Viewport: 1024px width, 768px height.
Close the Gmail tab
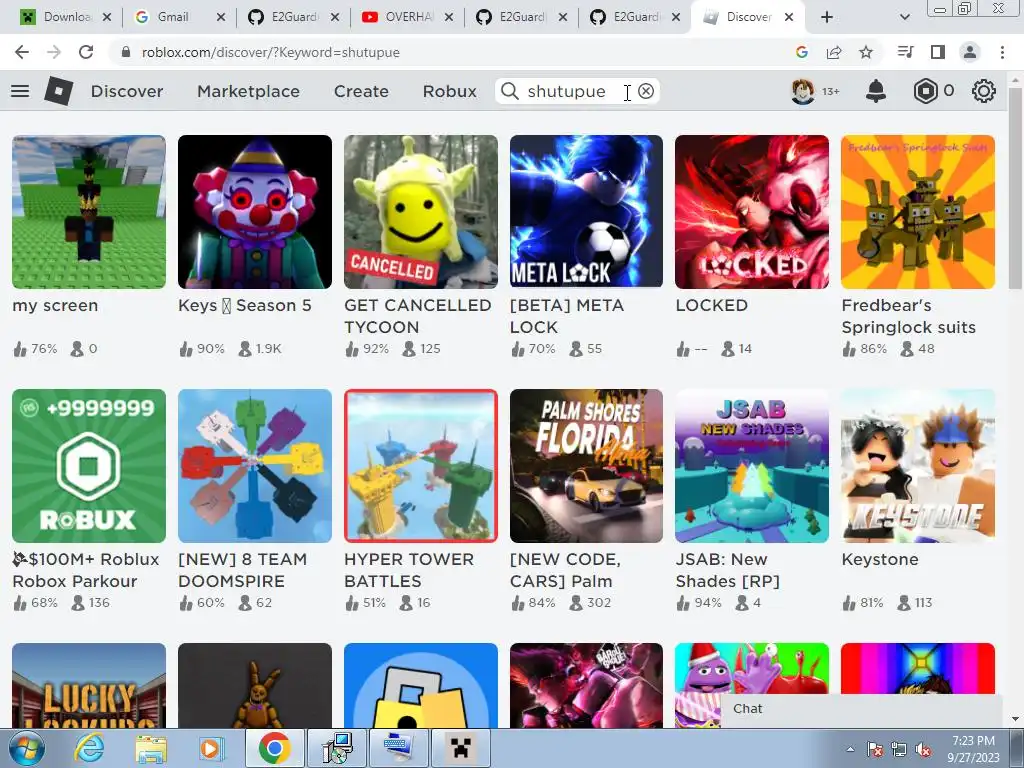pos(221,17)
